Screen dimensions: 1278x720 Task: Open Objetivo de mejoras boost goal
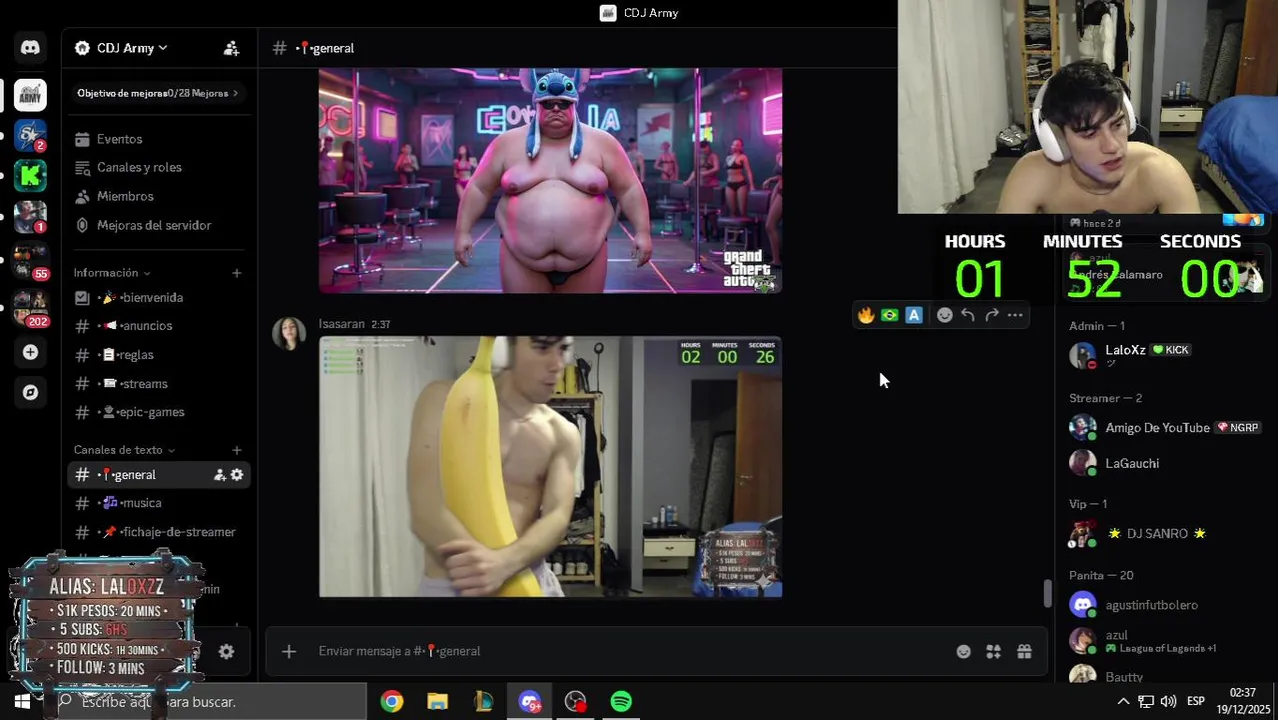click(158, 93)
